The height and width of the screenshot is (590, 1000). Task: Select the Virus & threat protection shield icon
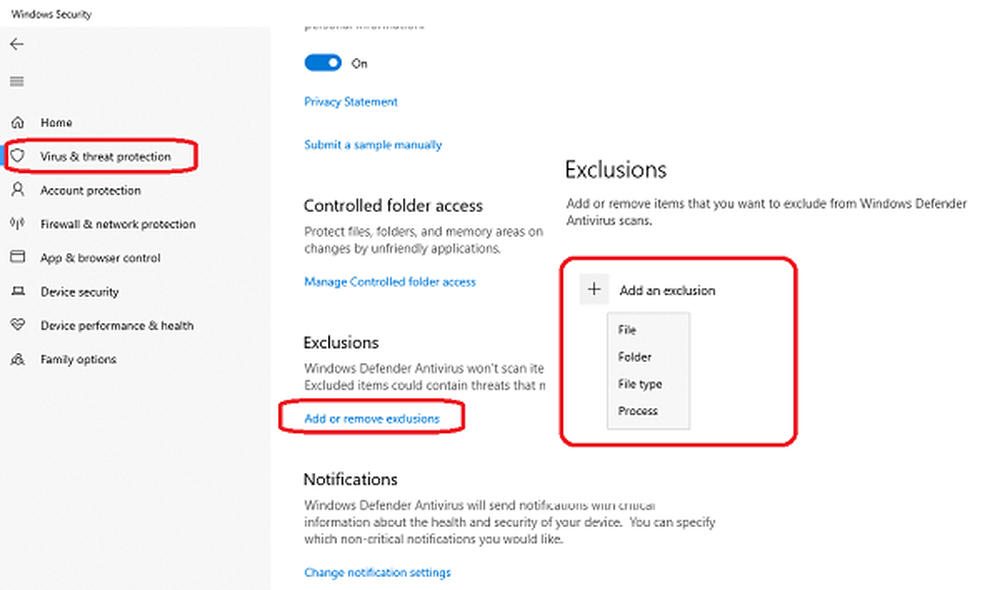click(x=17, y=157)
